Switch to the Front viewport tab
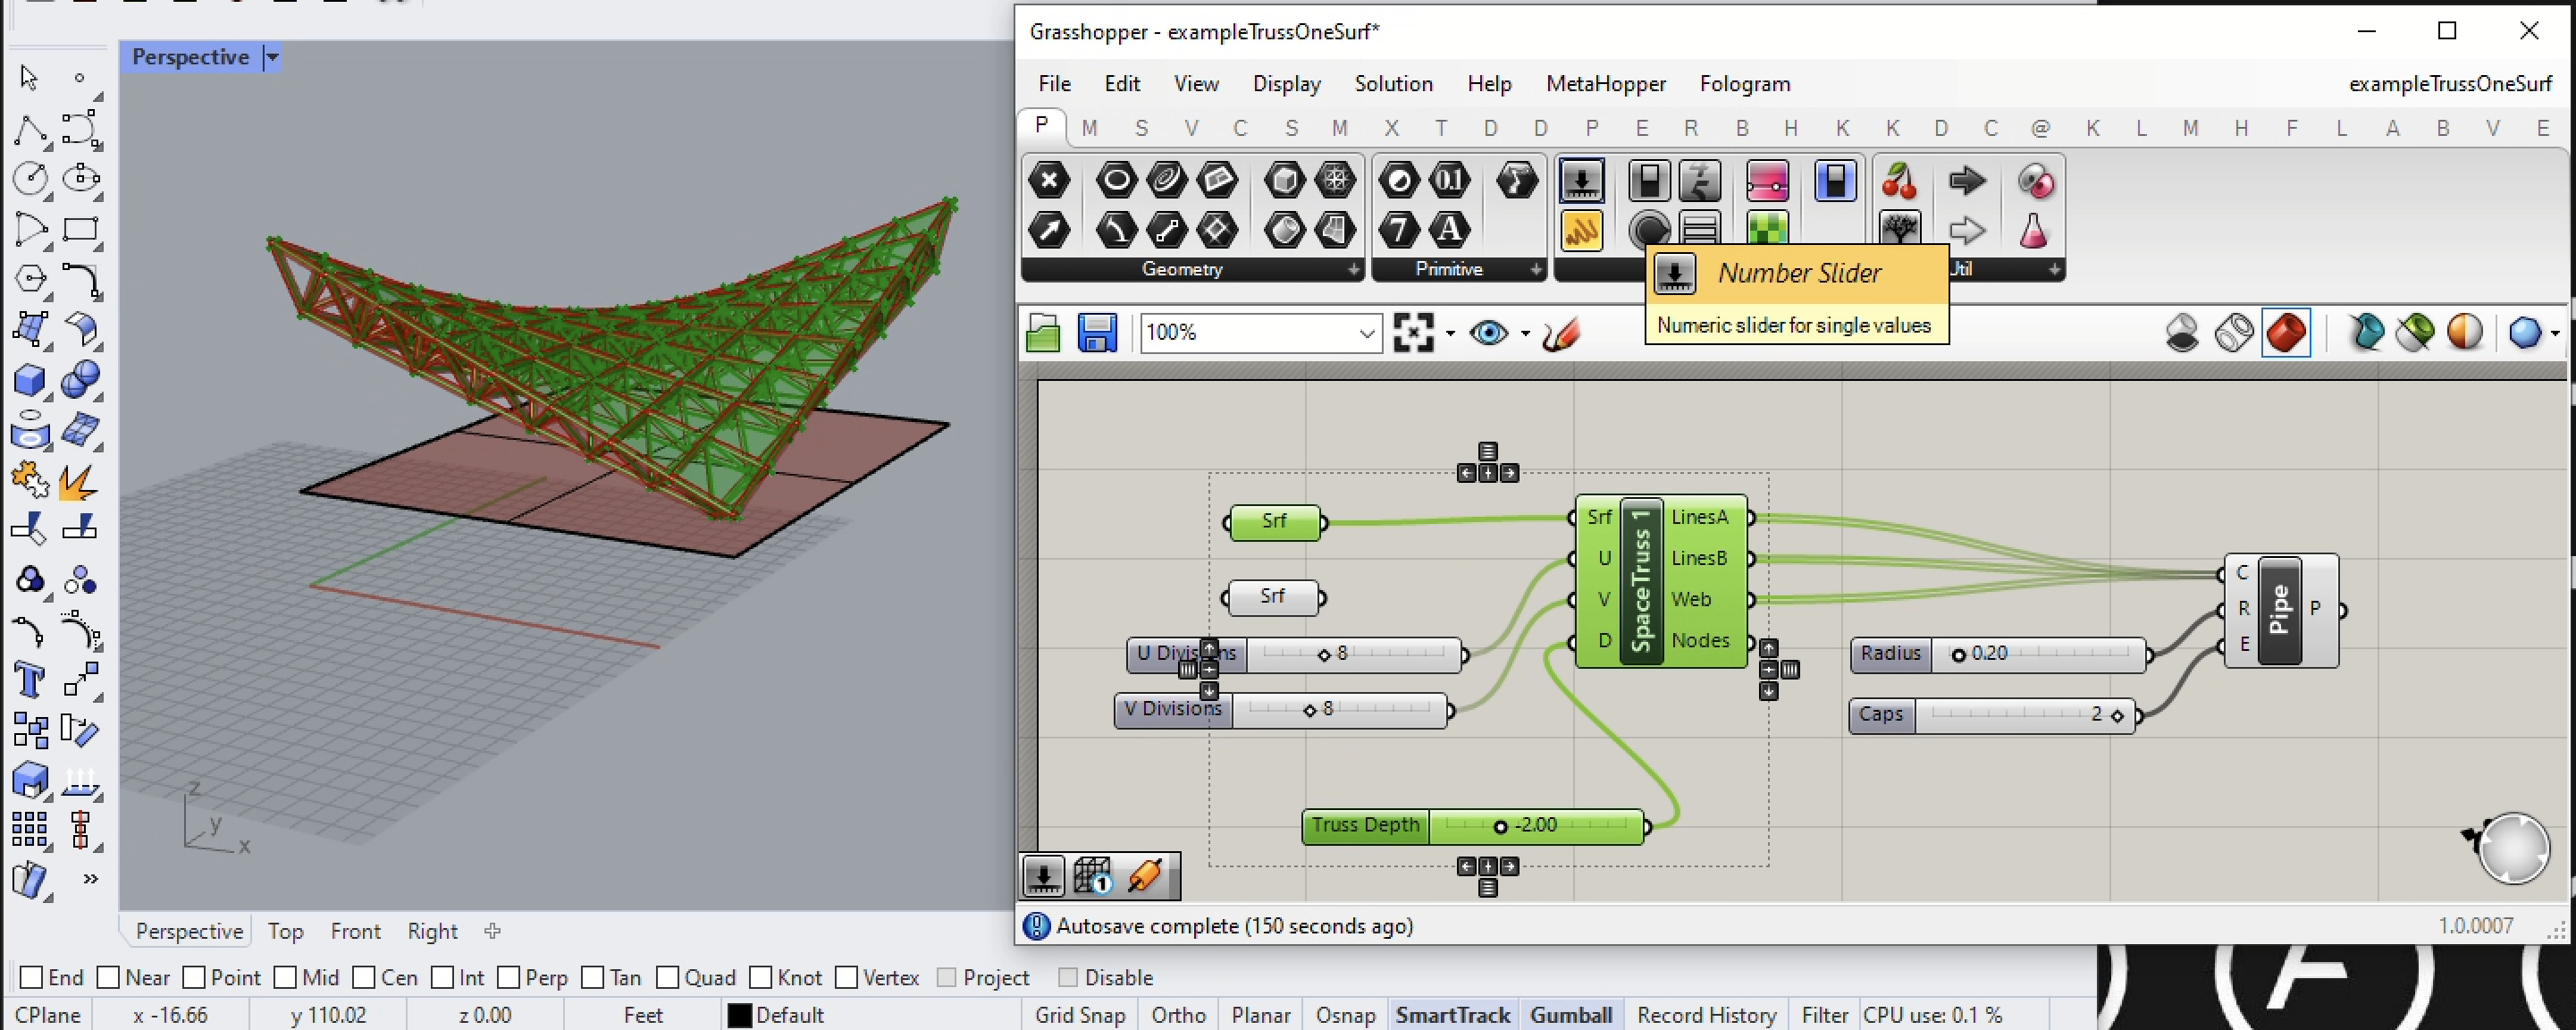The height and width of the screenshot is (1030, 2576). click(355, 931)
